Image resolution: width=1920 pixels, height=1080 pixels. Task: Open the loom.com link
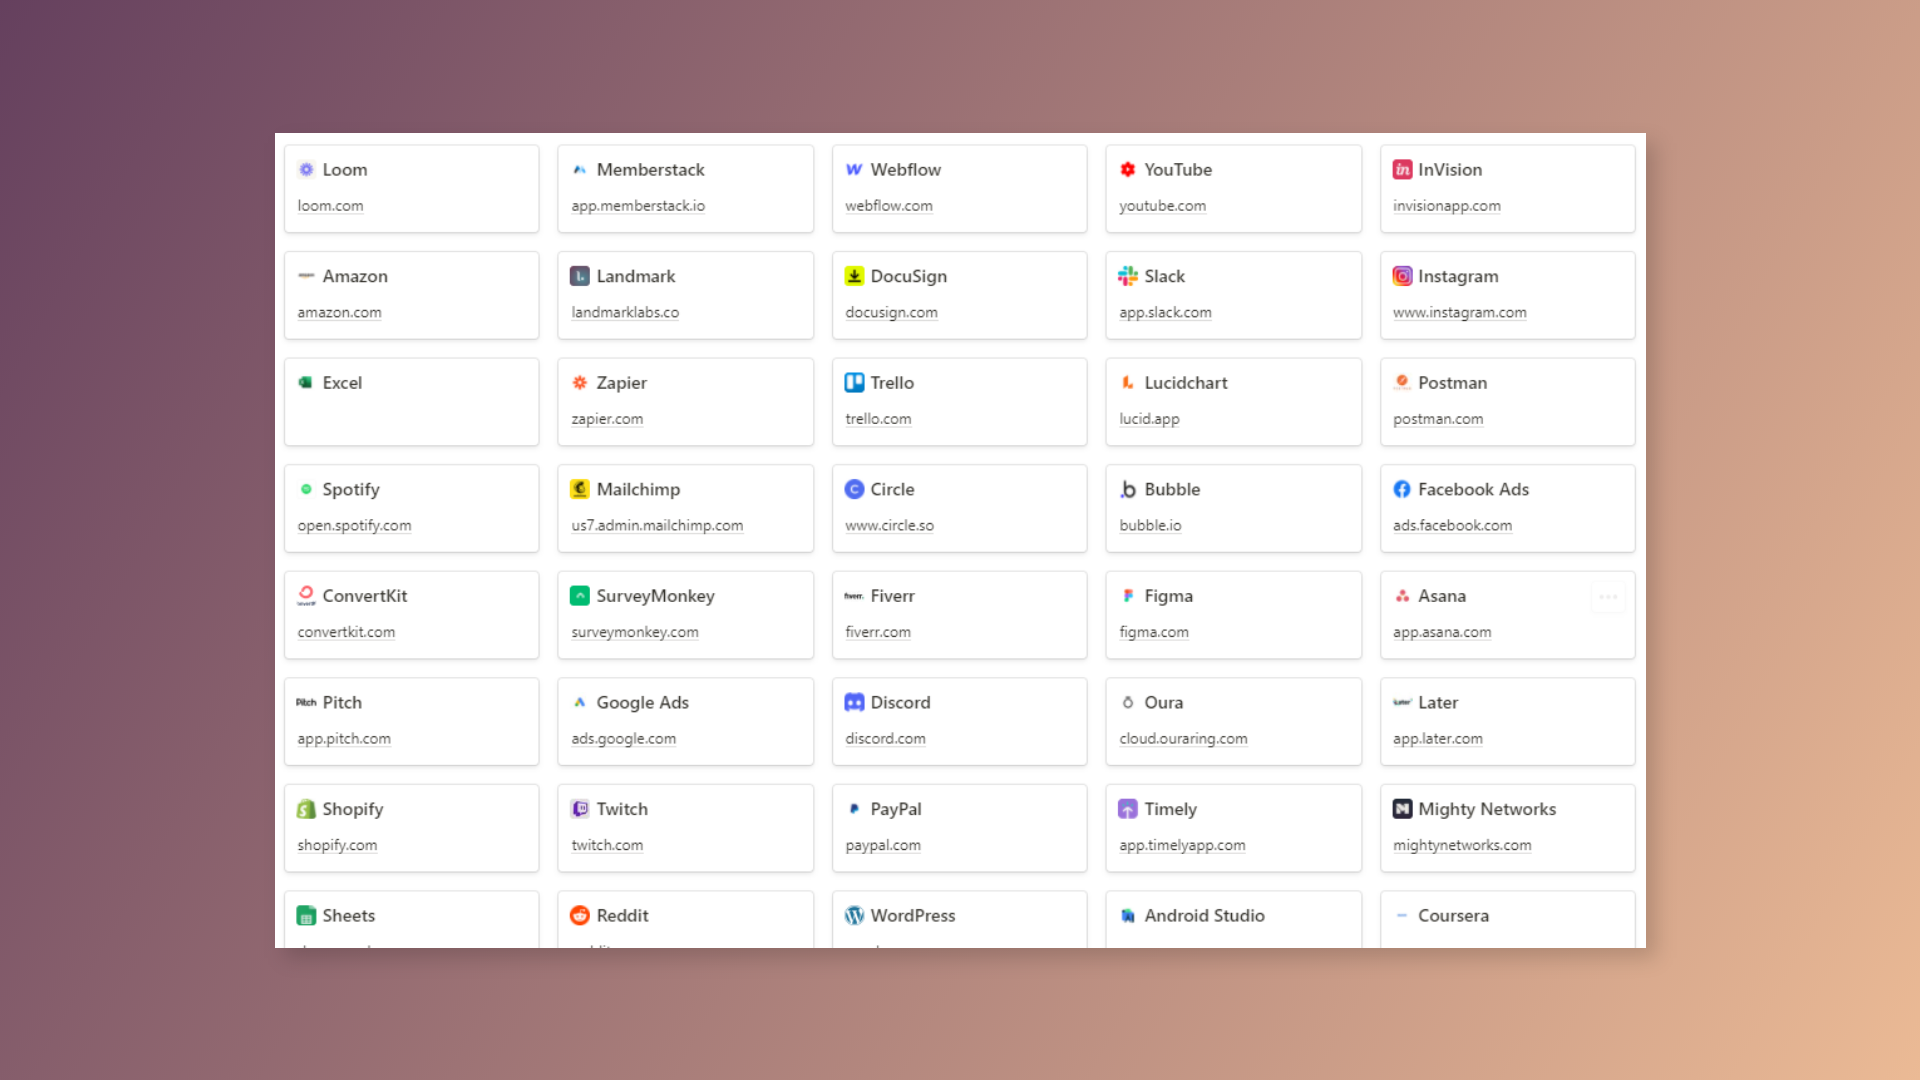click(x=330, y=206)
